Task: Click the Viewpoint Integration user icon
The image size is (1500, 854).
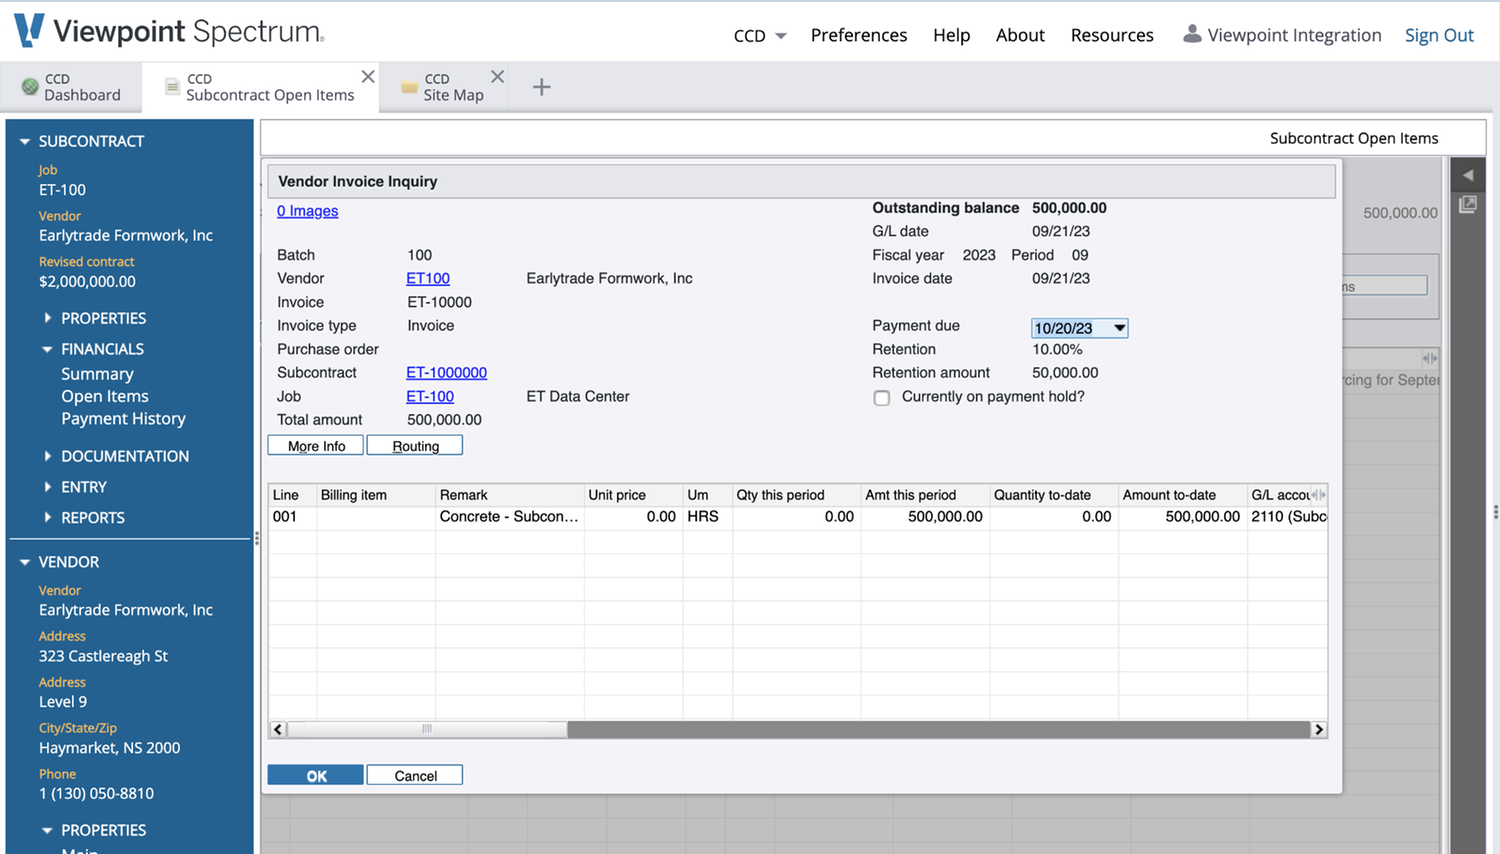Action: [x=1192, y=34]
